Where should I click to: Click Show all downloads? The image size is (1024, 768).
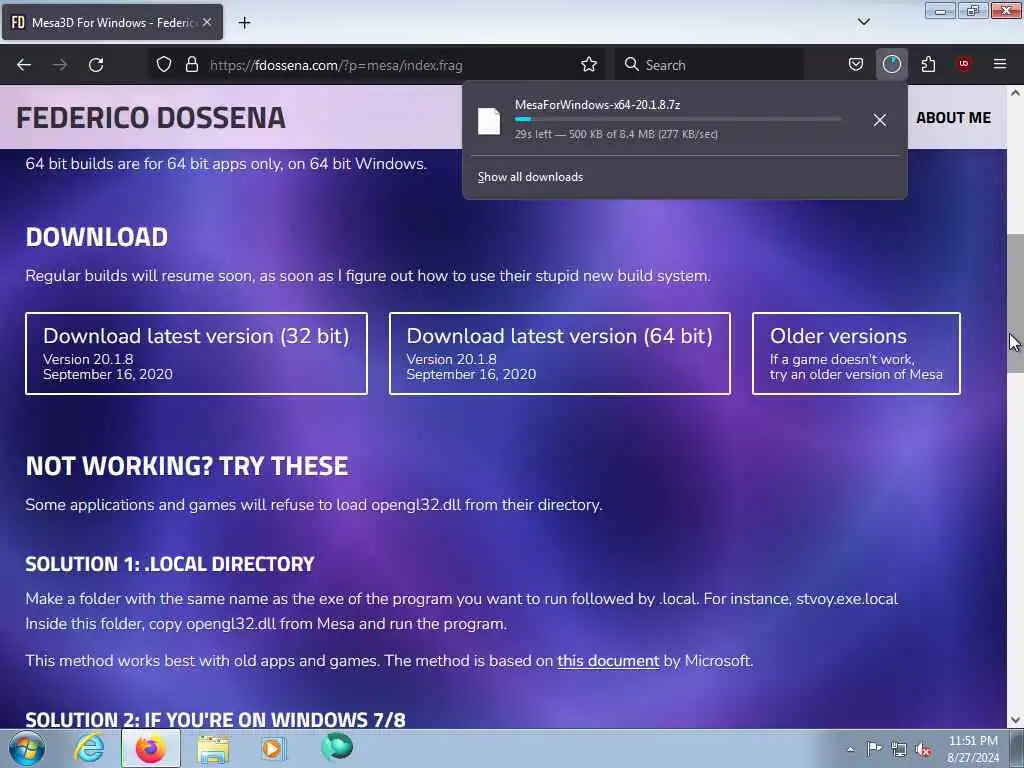530,177
